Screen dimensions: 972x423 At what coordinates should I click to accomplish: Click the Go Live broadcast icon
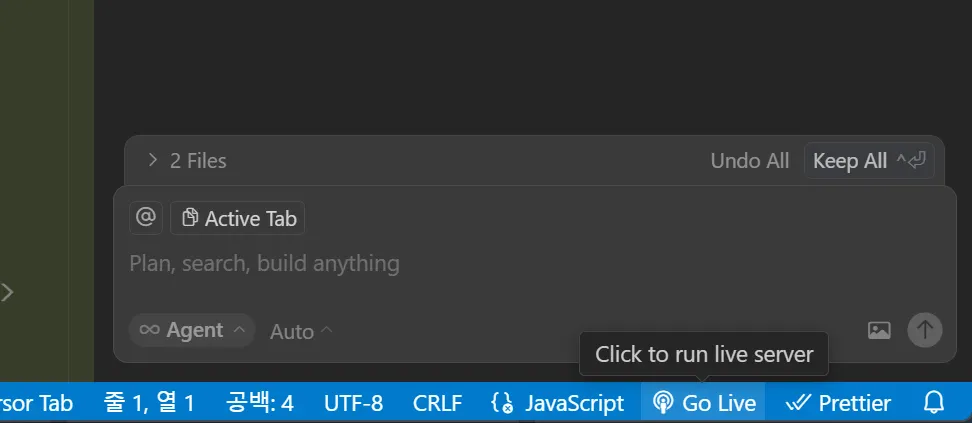coord(662,403)
